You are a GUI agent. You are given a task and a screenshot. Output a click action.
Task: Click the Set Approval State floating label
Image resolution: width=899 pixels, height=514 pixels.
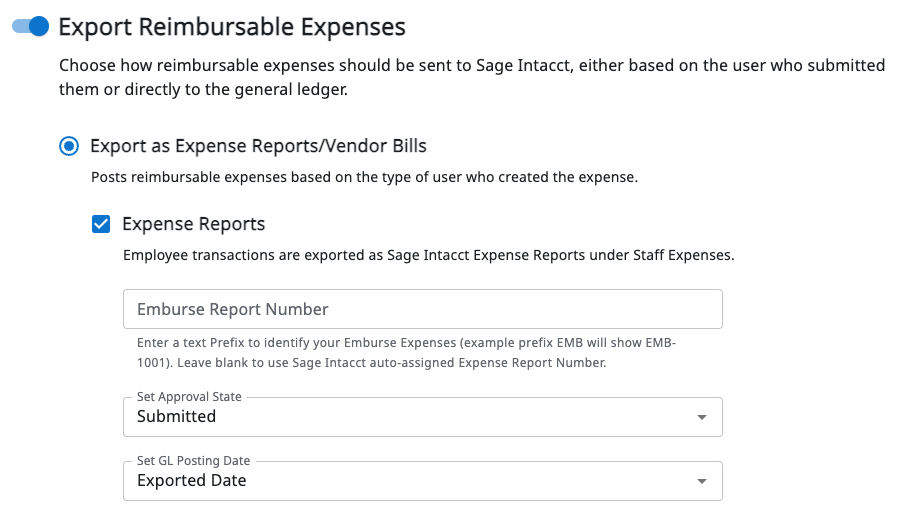(189, 397)
